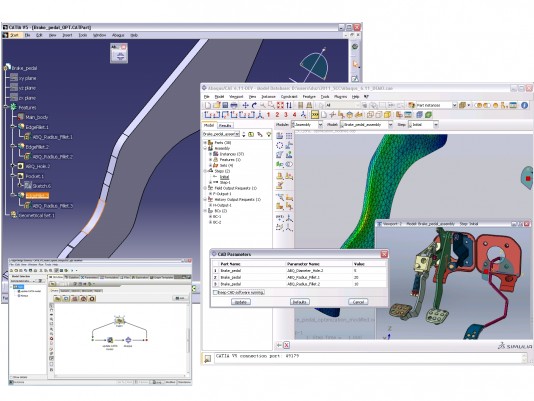Expand ABQ_Hole.2 node in CATIA tree

point(13,166)
